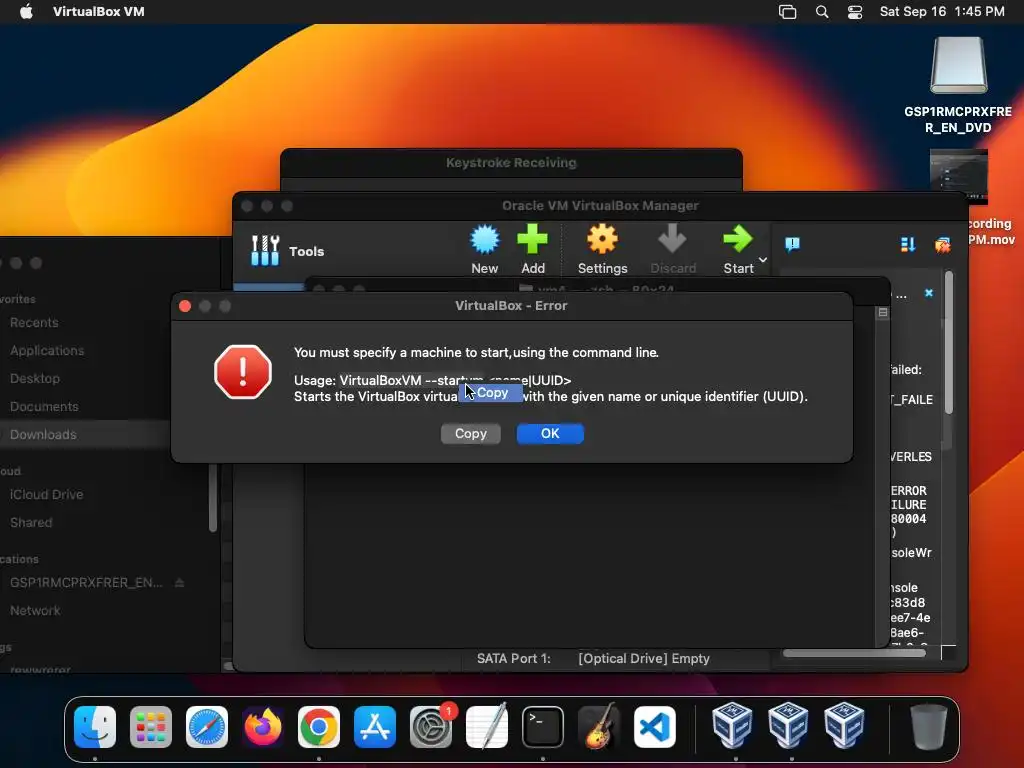This screenshot has width=1024, height=768.
Task: Launch Google Chrome from the Dock
Action: click(x=319, y=726)
